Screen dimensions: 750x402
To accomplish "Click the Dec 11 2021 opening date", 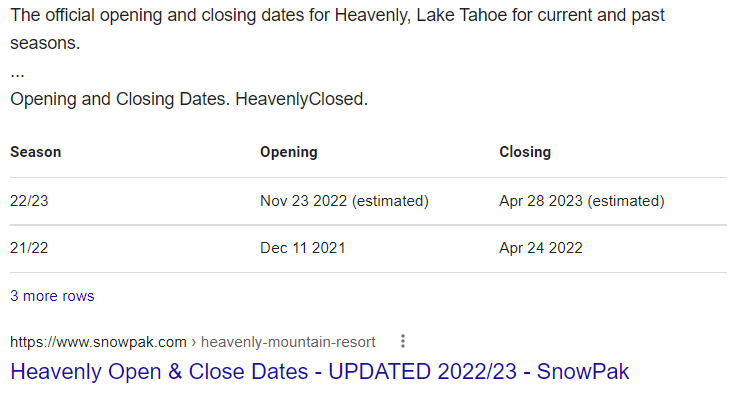I will coord(302,248).
